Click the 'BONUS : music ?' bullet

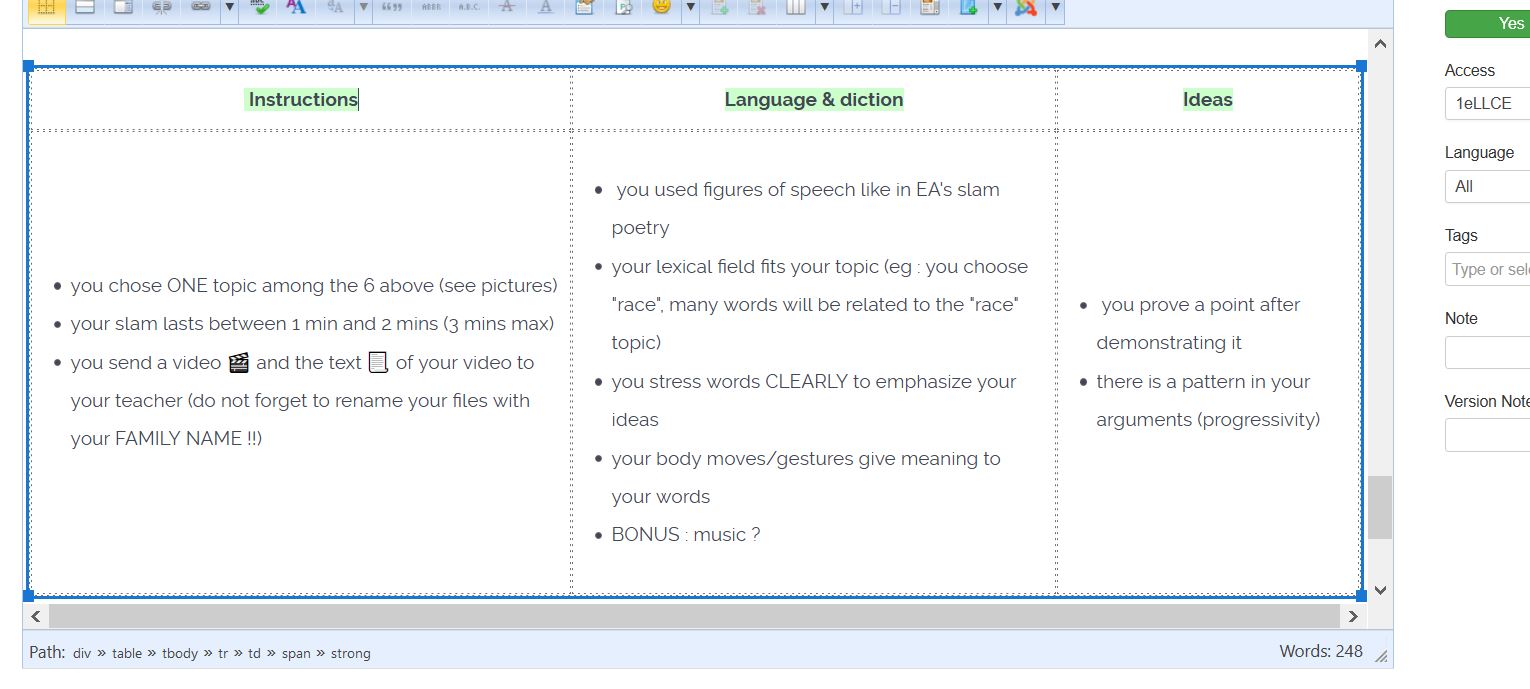pyautogui.click(x=686, y=535)
